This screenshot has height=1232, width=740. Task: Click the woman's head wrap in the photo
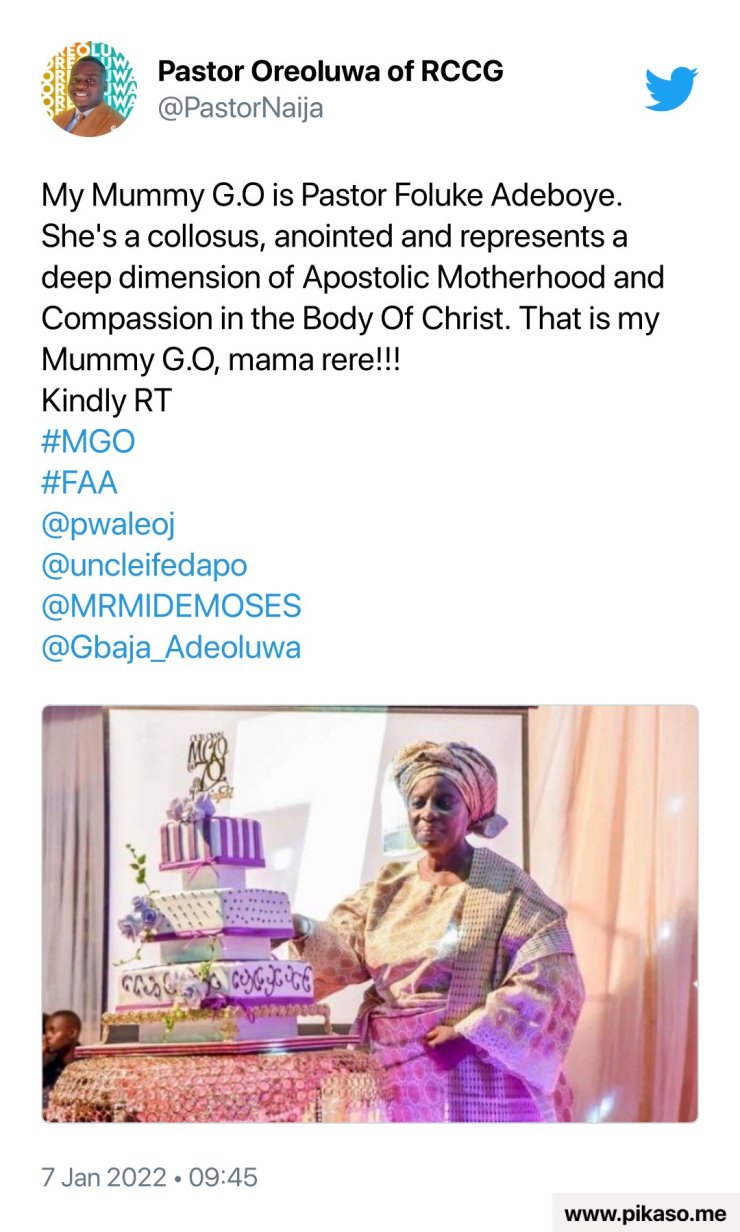click(x=445, y=775)
